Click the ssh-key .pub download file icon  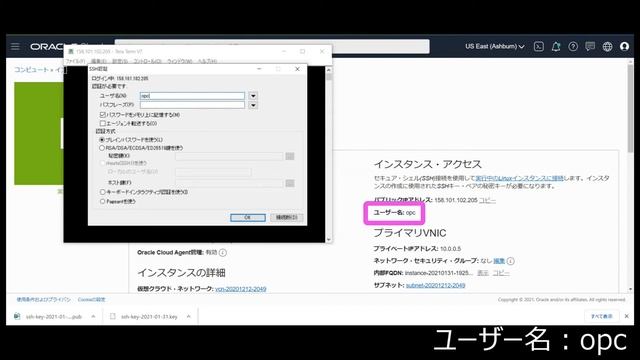[17, 316]
